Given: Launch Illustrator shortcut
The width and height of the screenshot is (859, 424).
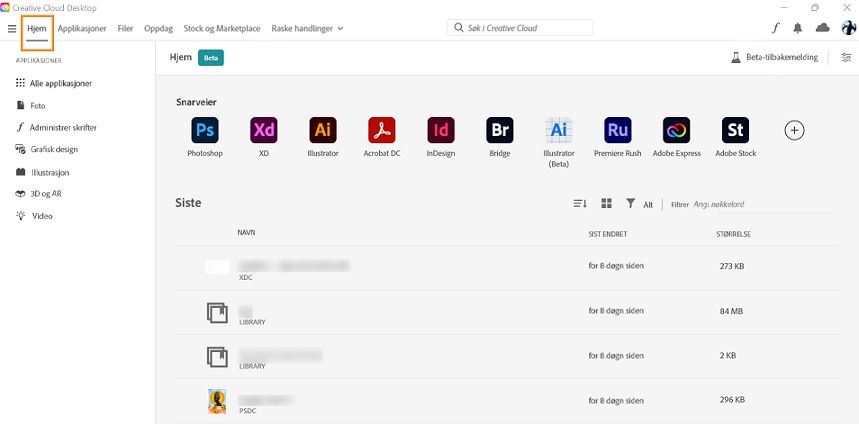Looking at the screenshot, I should pos(323,137).
